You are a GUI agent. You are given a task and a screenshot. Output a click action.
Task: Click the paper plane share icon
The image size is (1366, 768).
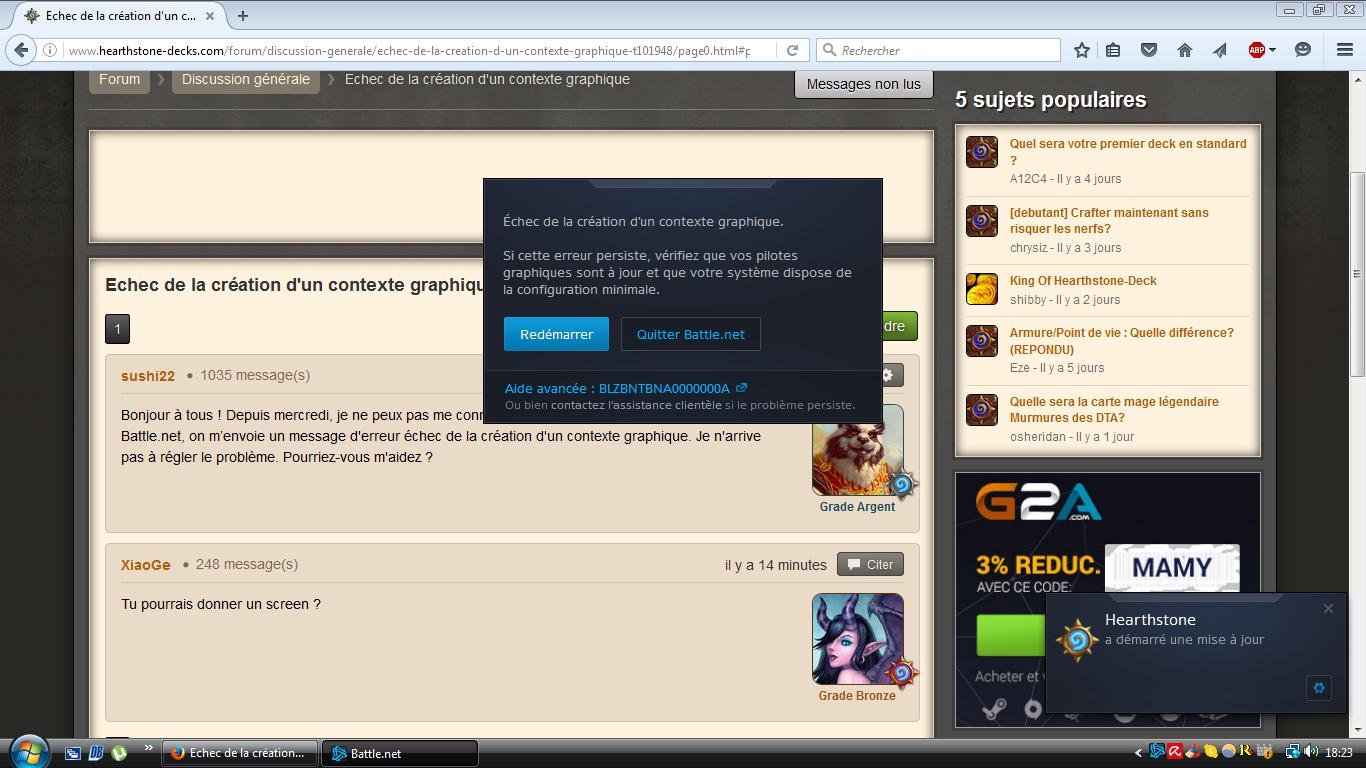pos(1220,50)
